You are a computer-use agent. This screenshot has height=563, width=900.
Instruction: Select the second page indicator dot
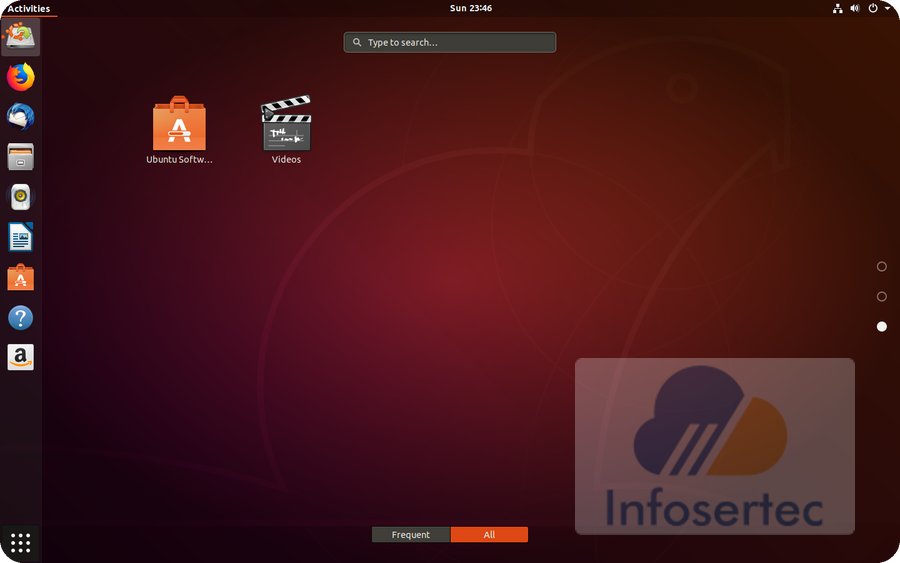[881, 297]
